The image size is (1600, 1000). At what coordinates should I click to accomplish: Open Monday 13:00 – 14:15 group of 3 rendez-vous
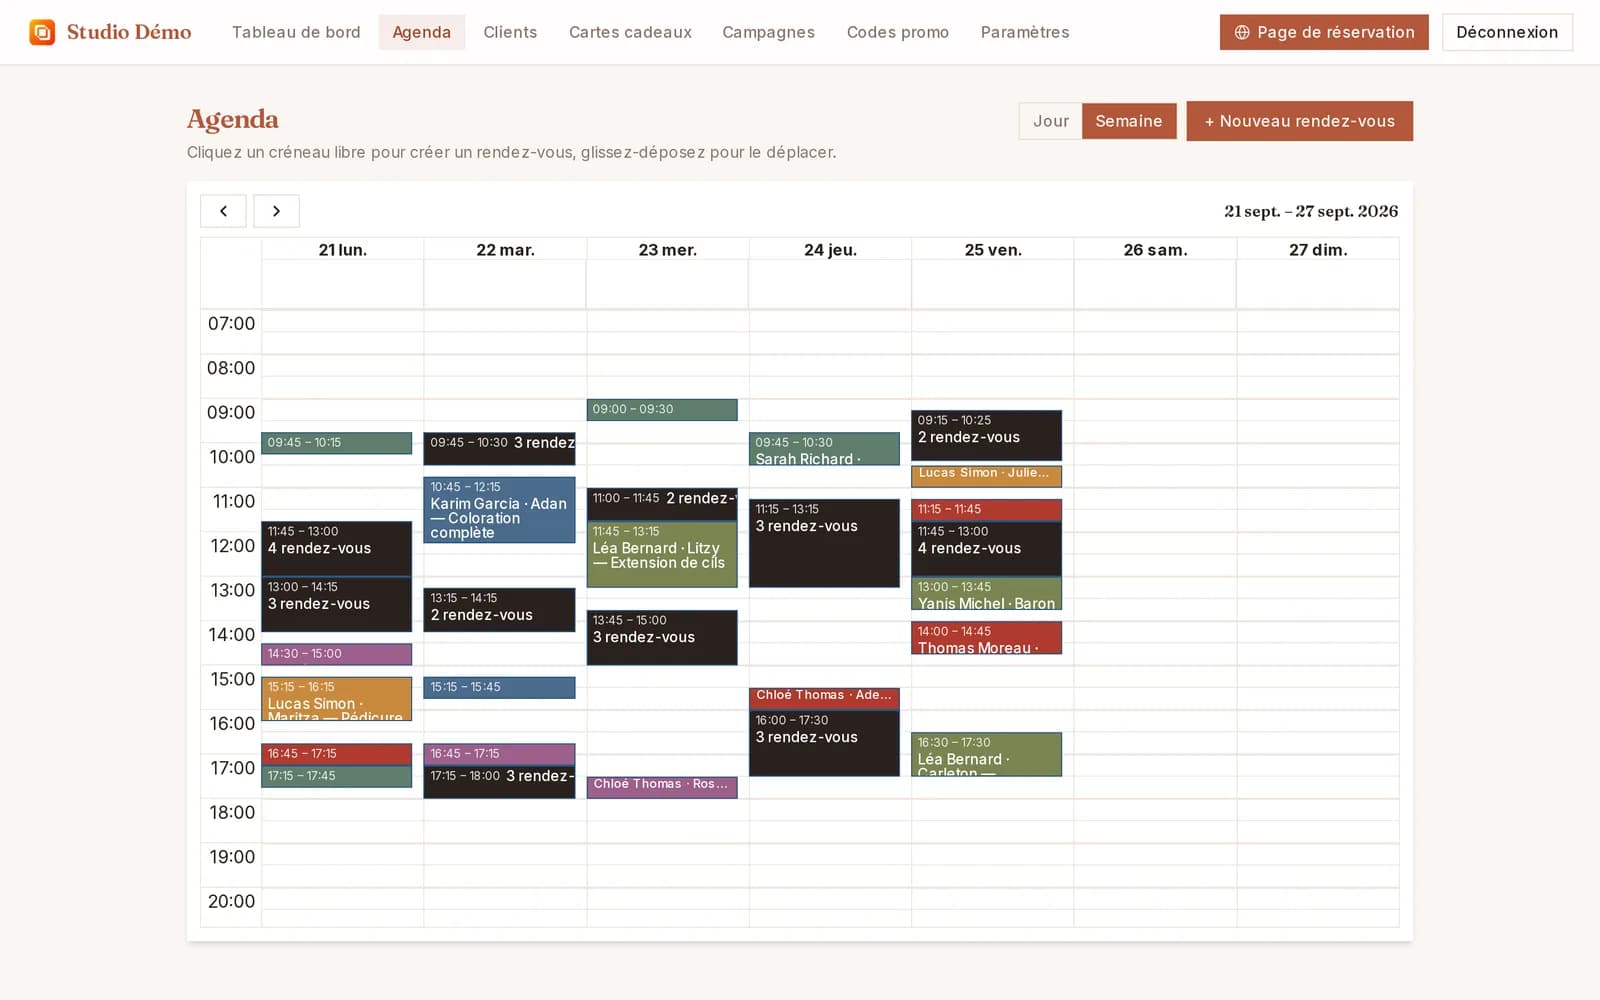click(x=337, y=604)
